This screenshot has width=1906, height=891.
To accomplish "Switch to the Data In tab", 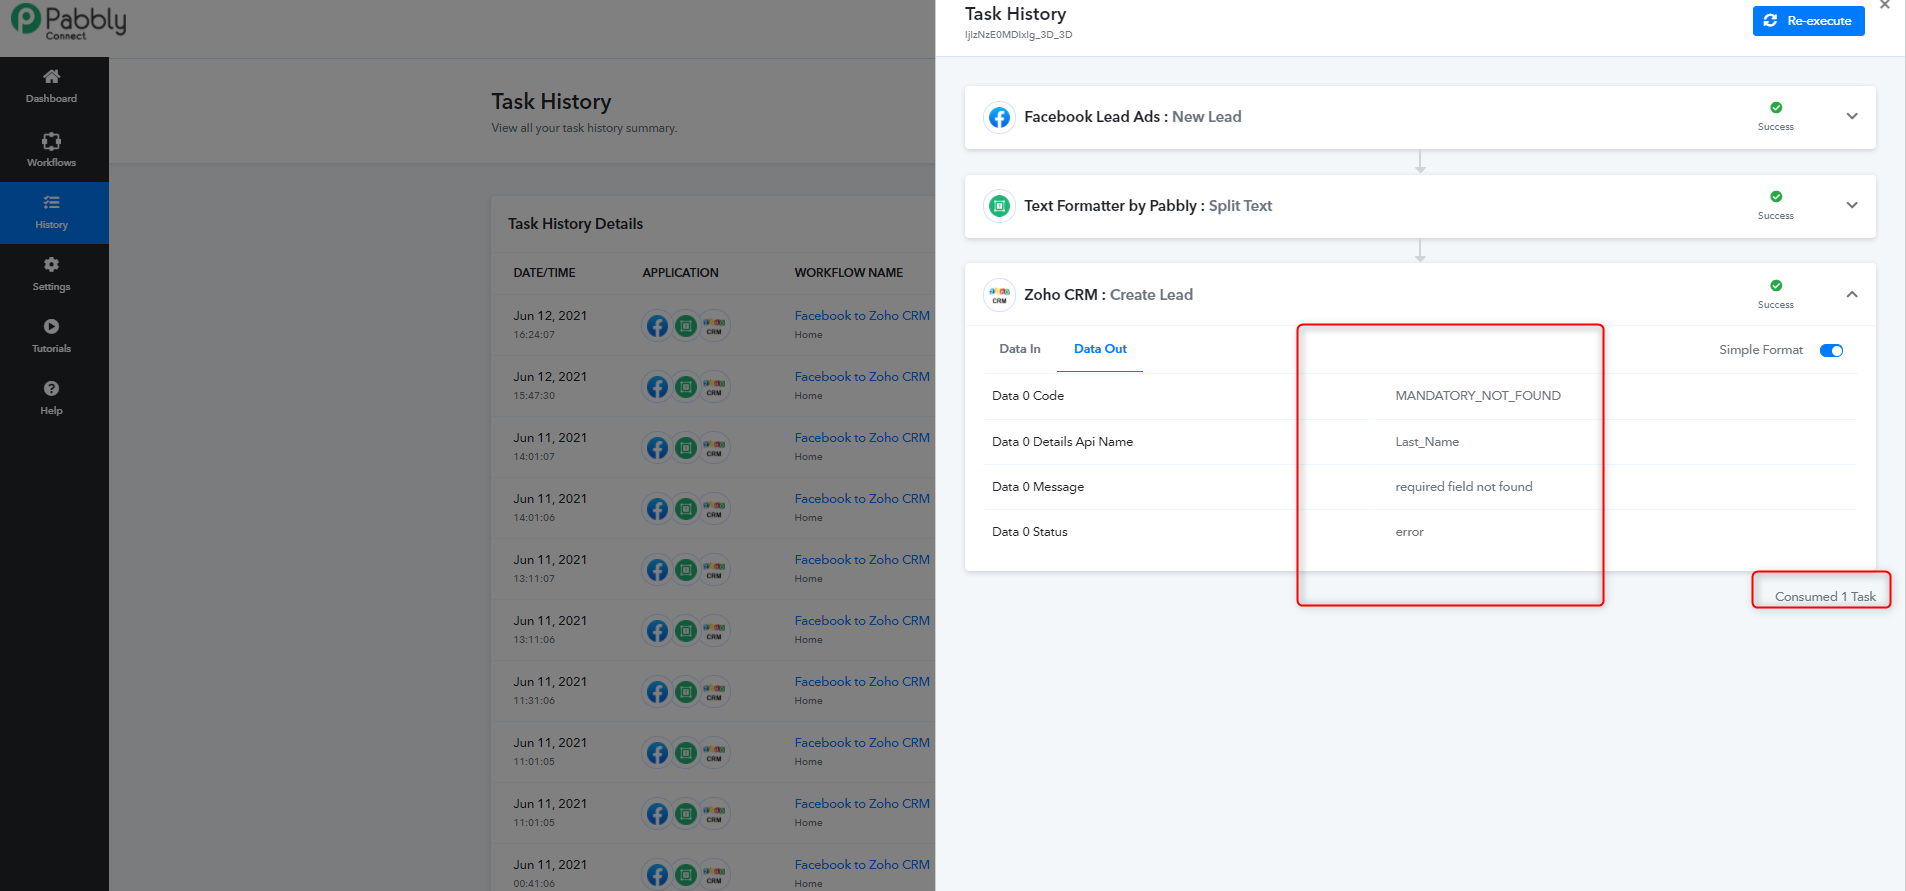I will [x=1020, y=349].
